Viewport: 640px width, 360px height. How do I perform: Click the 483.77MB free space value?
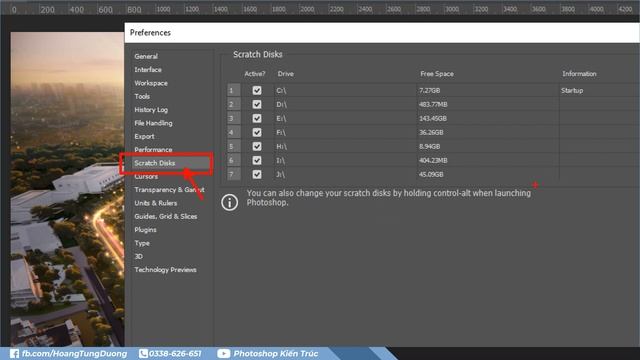[433, 104]
